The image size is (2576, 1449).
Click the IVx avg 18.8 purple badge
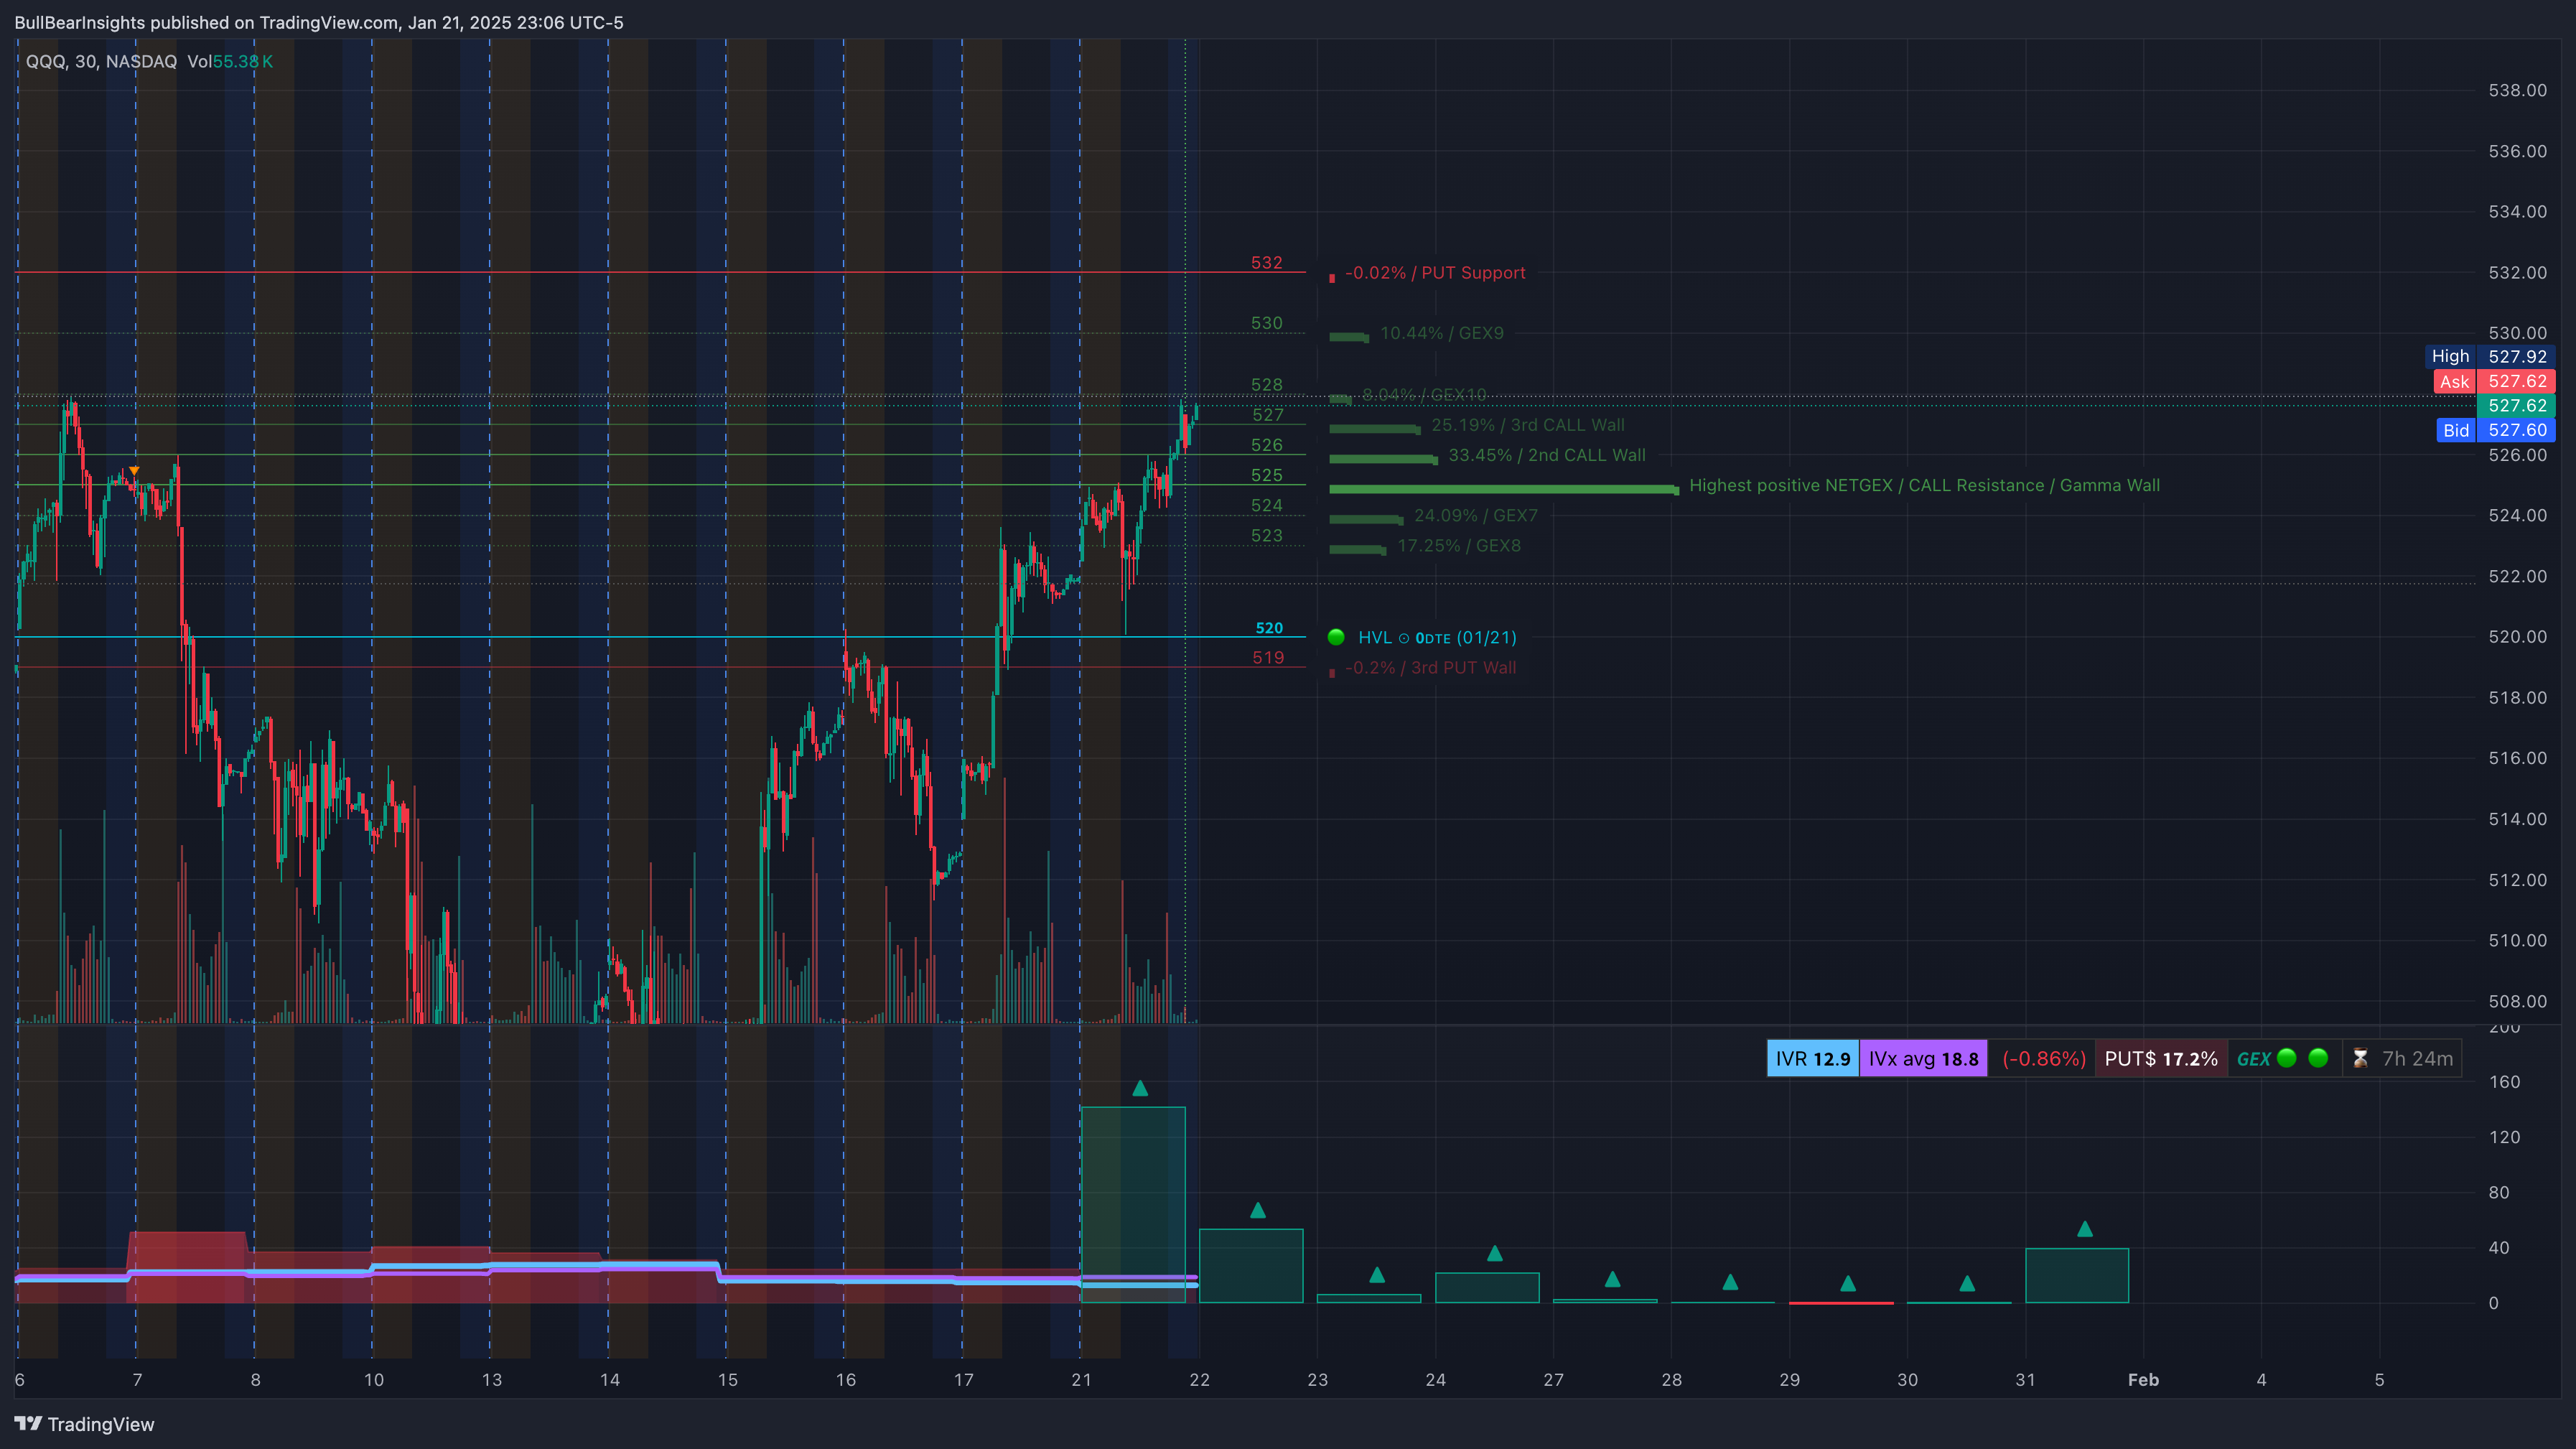(x=1923, y=1058)
